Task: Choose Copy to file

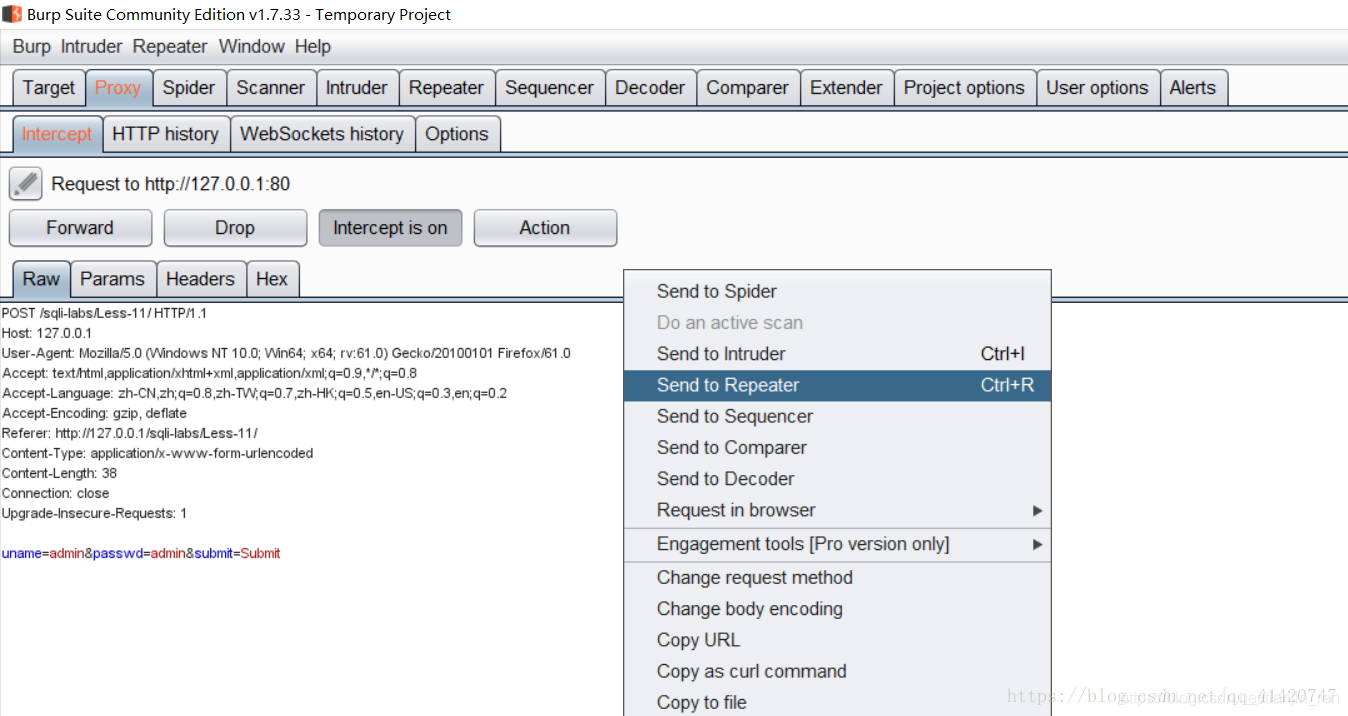Action: point(837,702)
